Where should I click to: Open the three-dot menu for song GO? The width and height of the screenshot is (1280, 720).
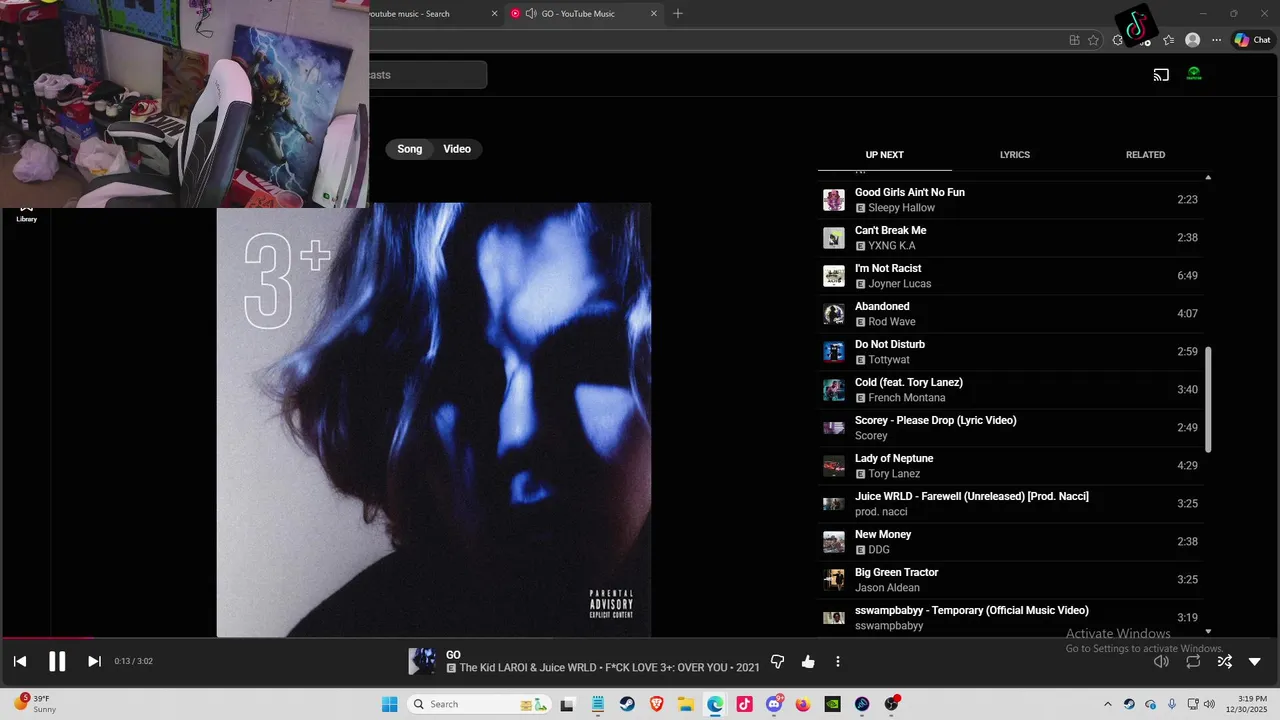tap(838, 662)
